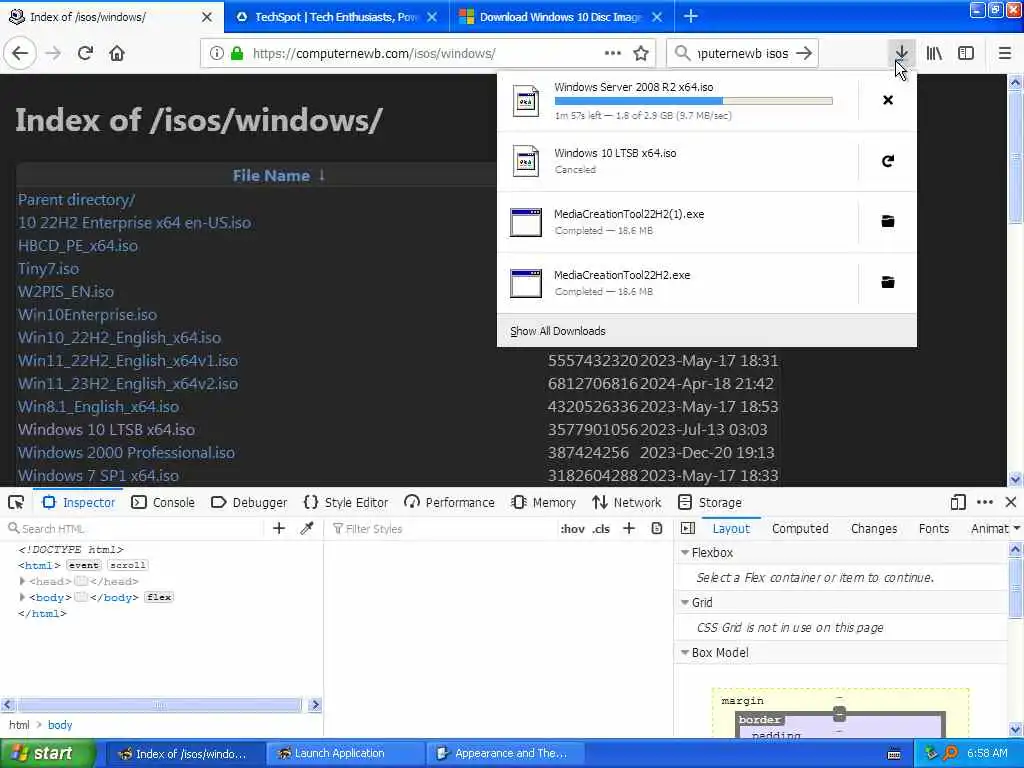The width and height of the screenshot is (1024, 768).
Task: Open the Firefox hamburger menu
Action: click(1005, 54)
